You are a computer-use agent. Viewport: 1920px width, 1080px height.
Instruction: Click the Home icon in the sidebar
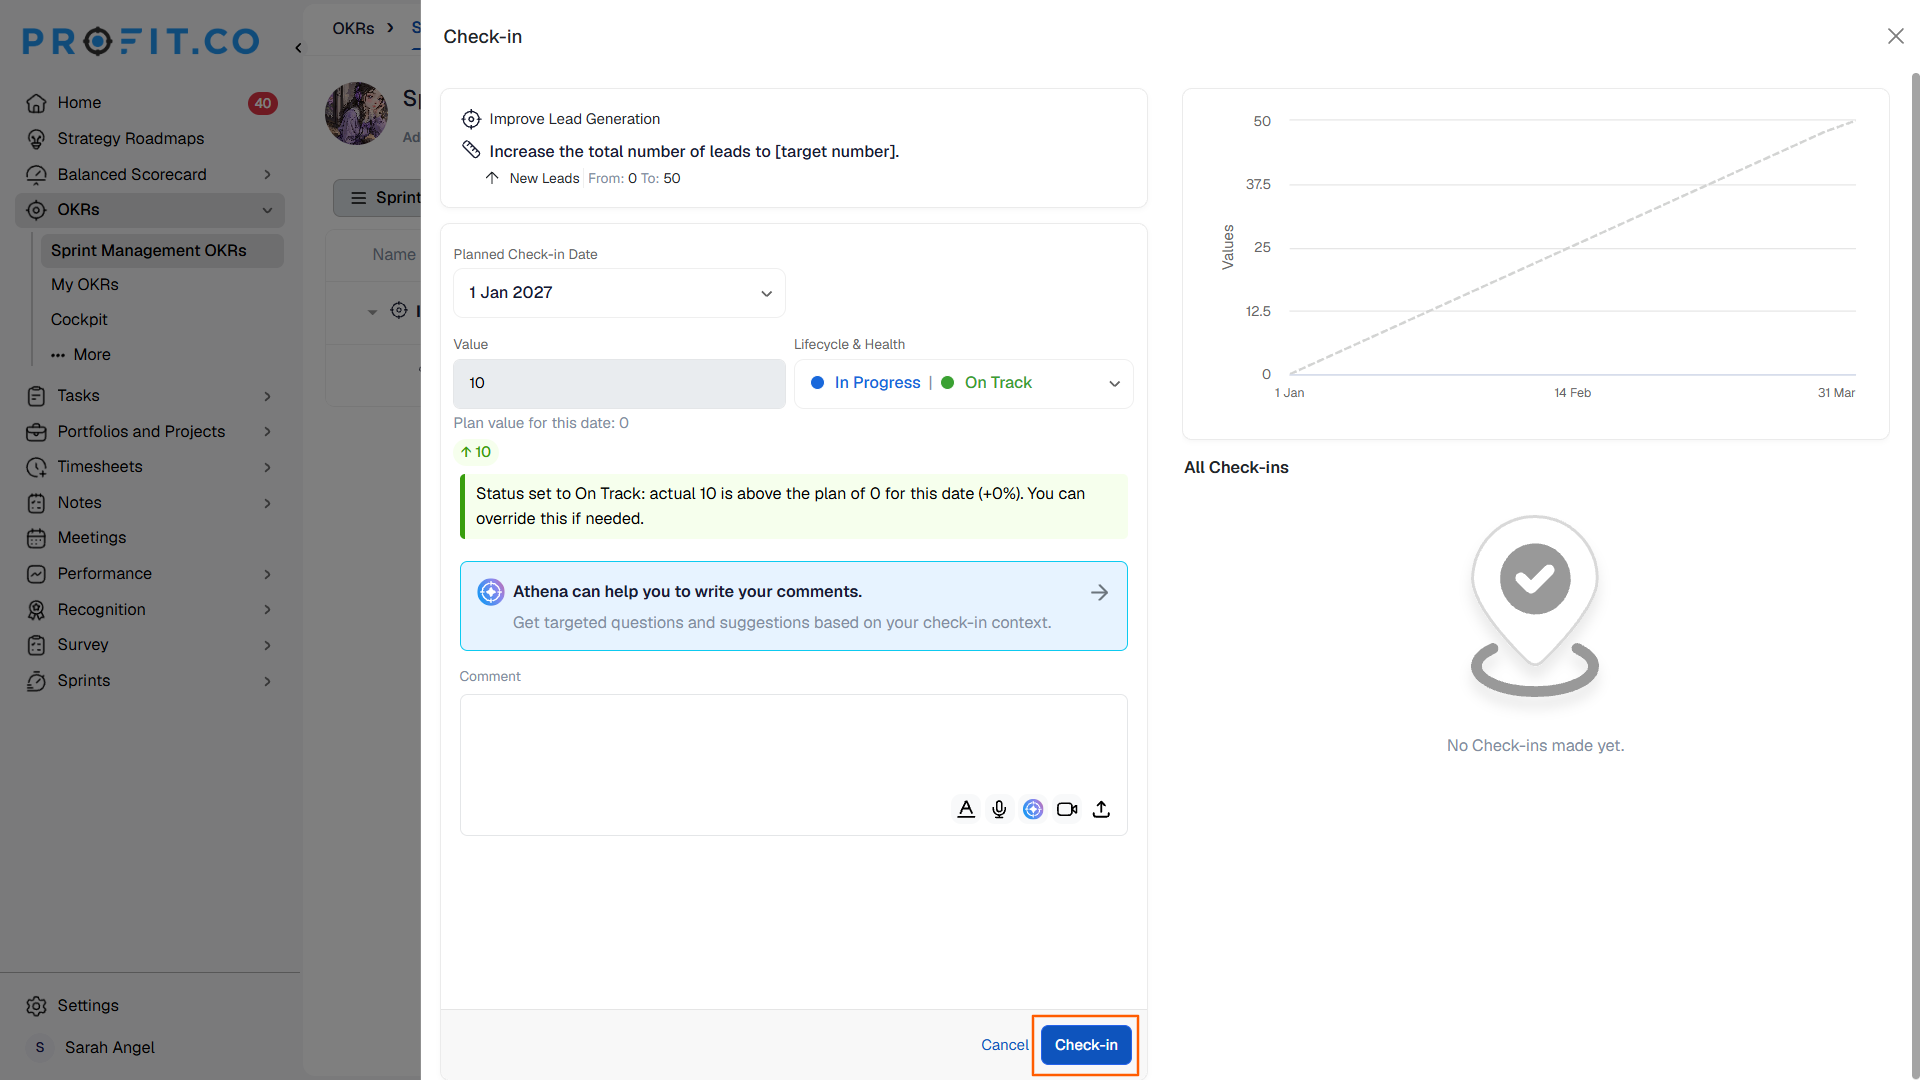(x=37, y=103)
